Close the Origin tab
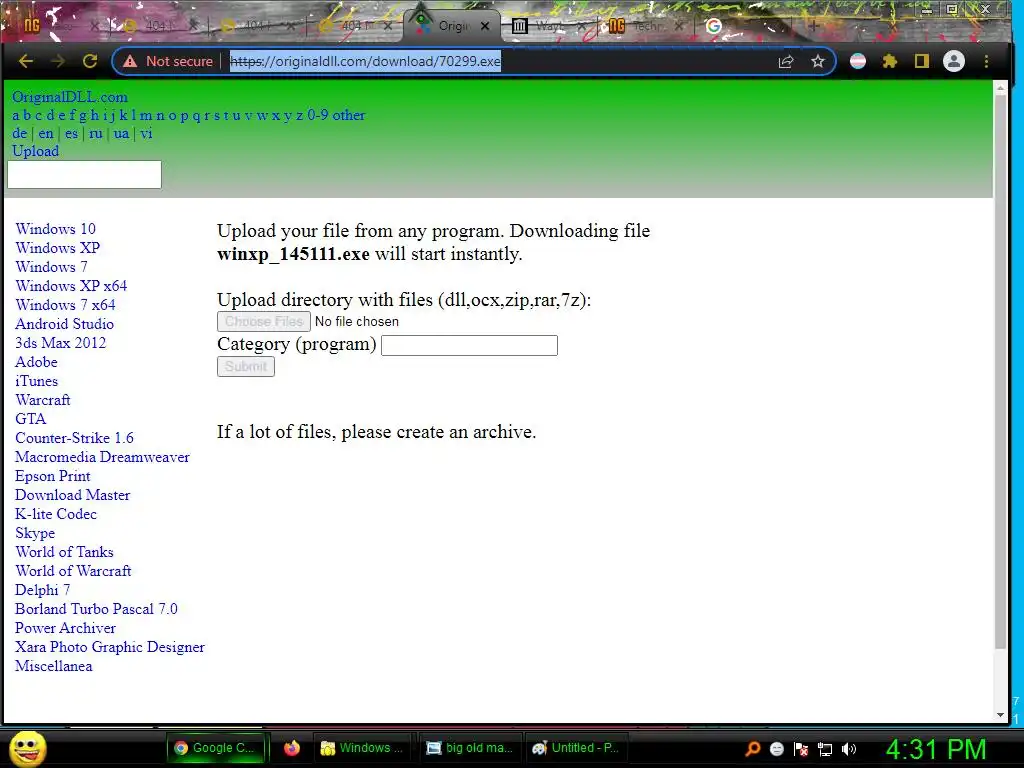The width and height of the screenshot is (1024, 768). 485,26
